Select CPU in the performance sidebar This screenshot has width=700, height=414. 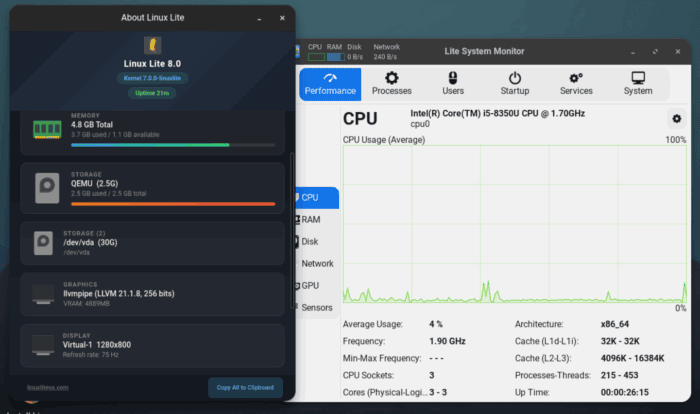click(317, 197)
